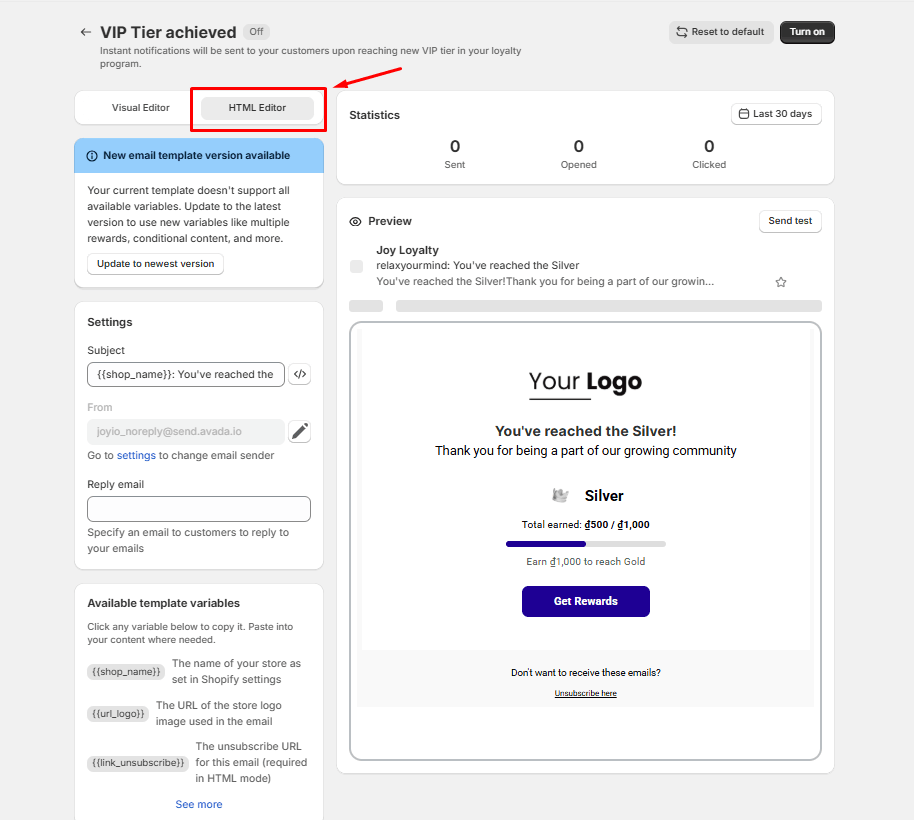Click the Send test button
This screenshot has height=820, width=914.
(790, 221)
